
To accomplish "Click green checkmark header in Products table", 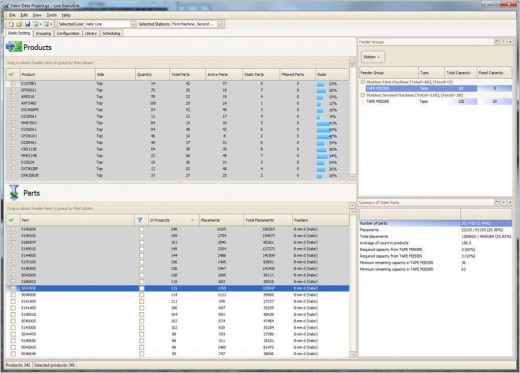I will click(11, 74).
